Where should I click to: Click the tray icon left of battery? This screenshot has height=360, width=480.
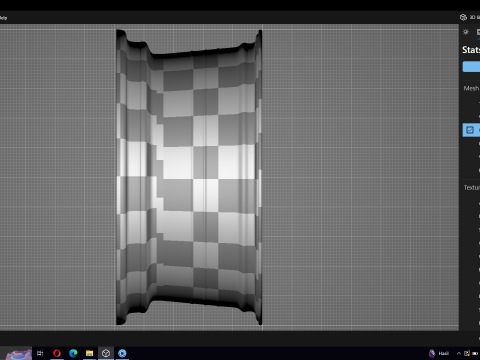pos(467,353)
